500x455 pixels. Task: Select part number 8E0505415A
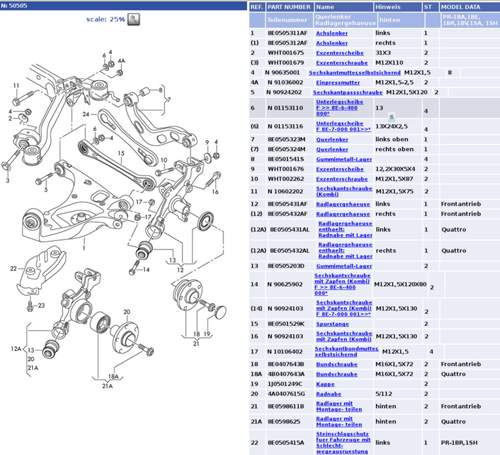click(x=286, y=443)
